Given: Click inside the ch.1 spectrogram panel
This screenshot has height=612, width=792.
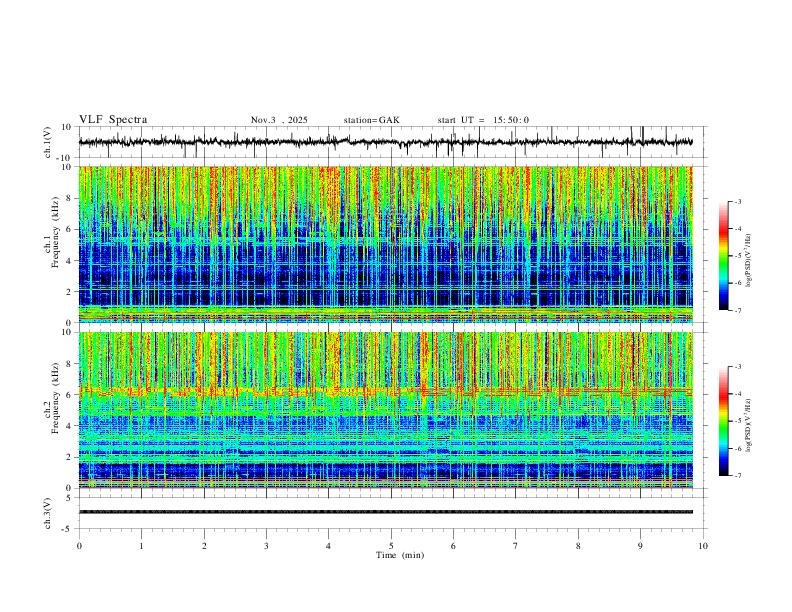Looking at the screenshot, I should [x=385, y=244].
